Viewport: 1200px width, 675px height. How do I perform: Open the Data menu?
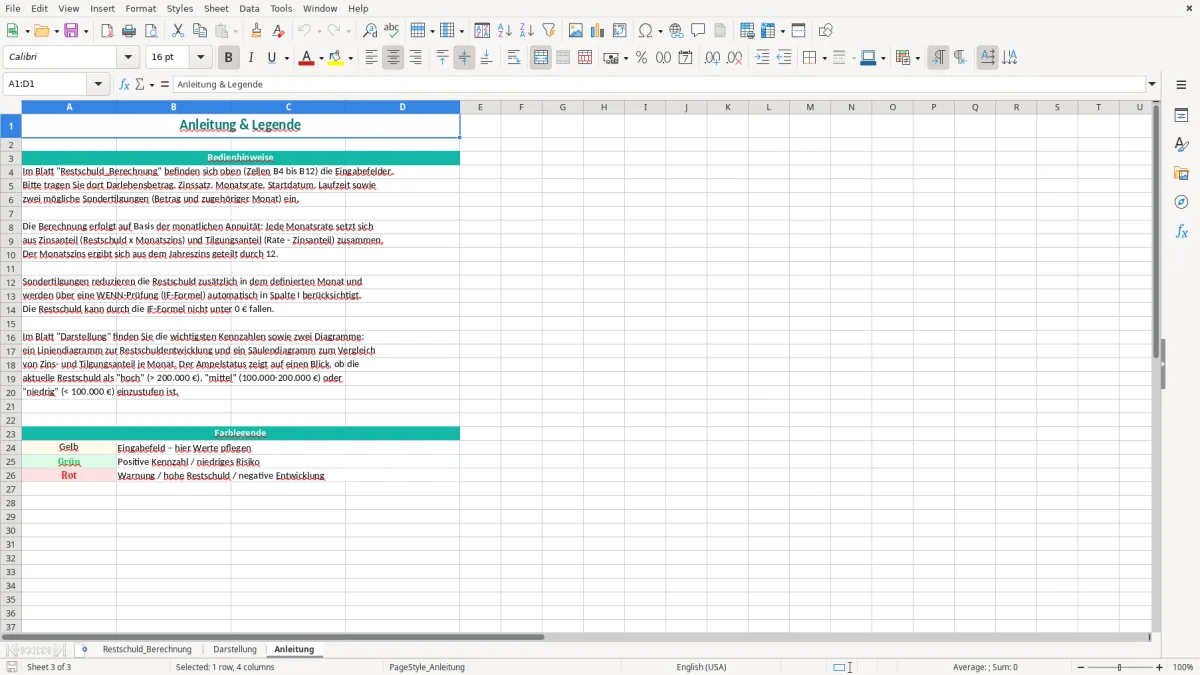[x=249, y=8]
